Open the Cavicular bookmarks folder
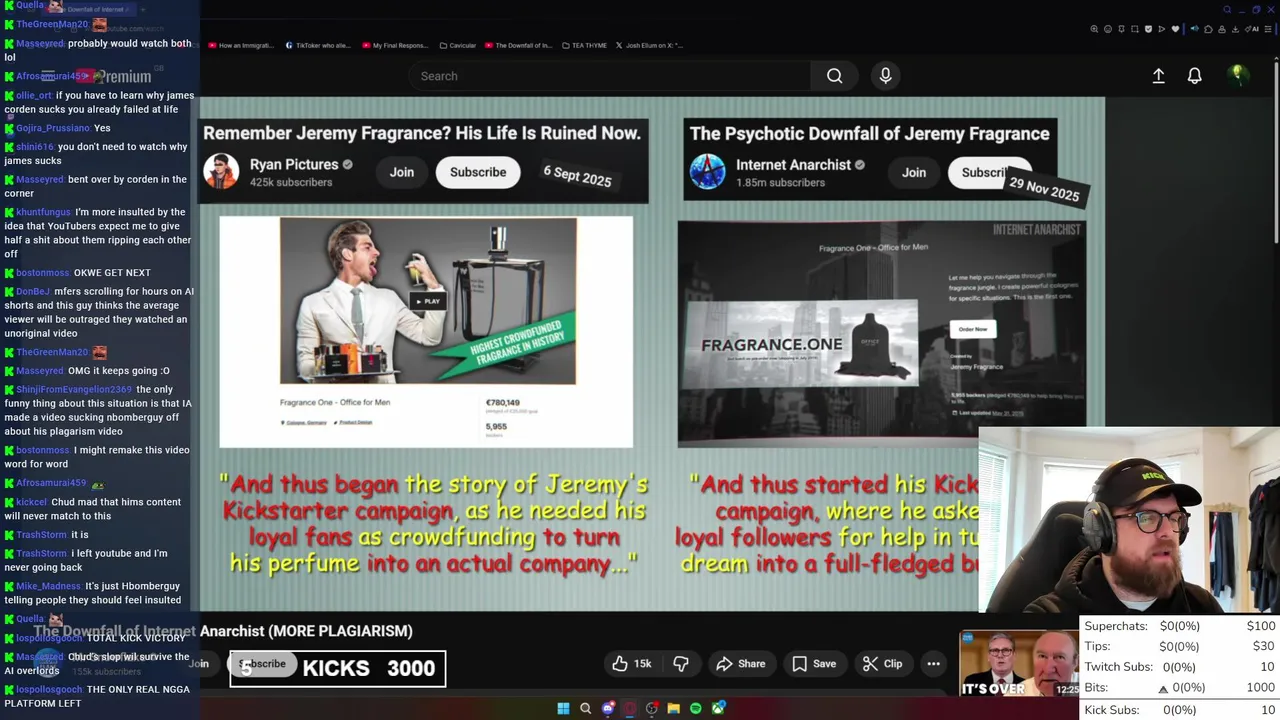Viewport: 1280px width, 720px height. [x=457, y=45]
